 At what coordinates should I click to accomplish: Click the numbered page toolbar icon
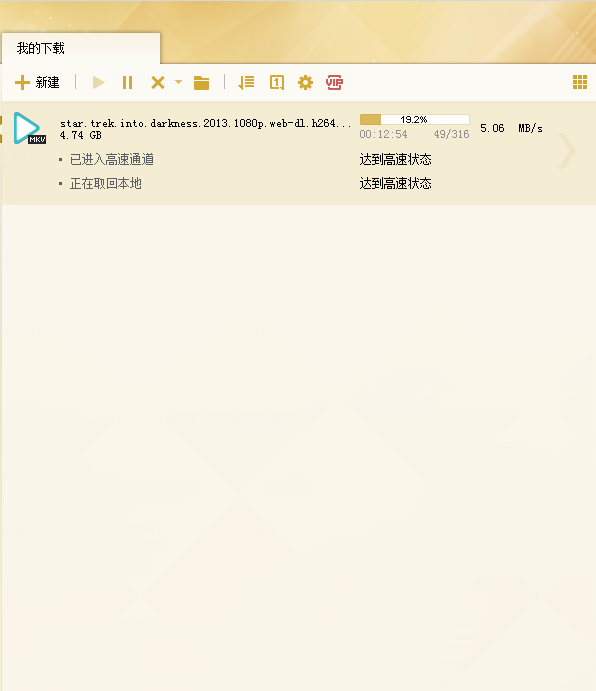tap(277, 82)
